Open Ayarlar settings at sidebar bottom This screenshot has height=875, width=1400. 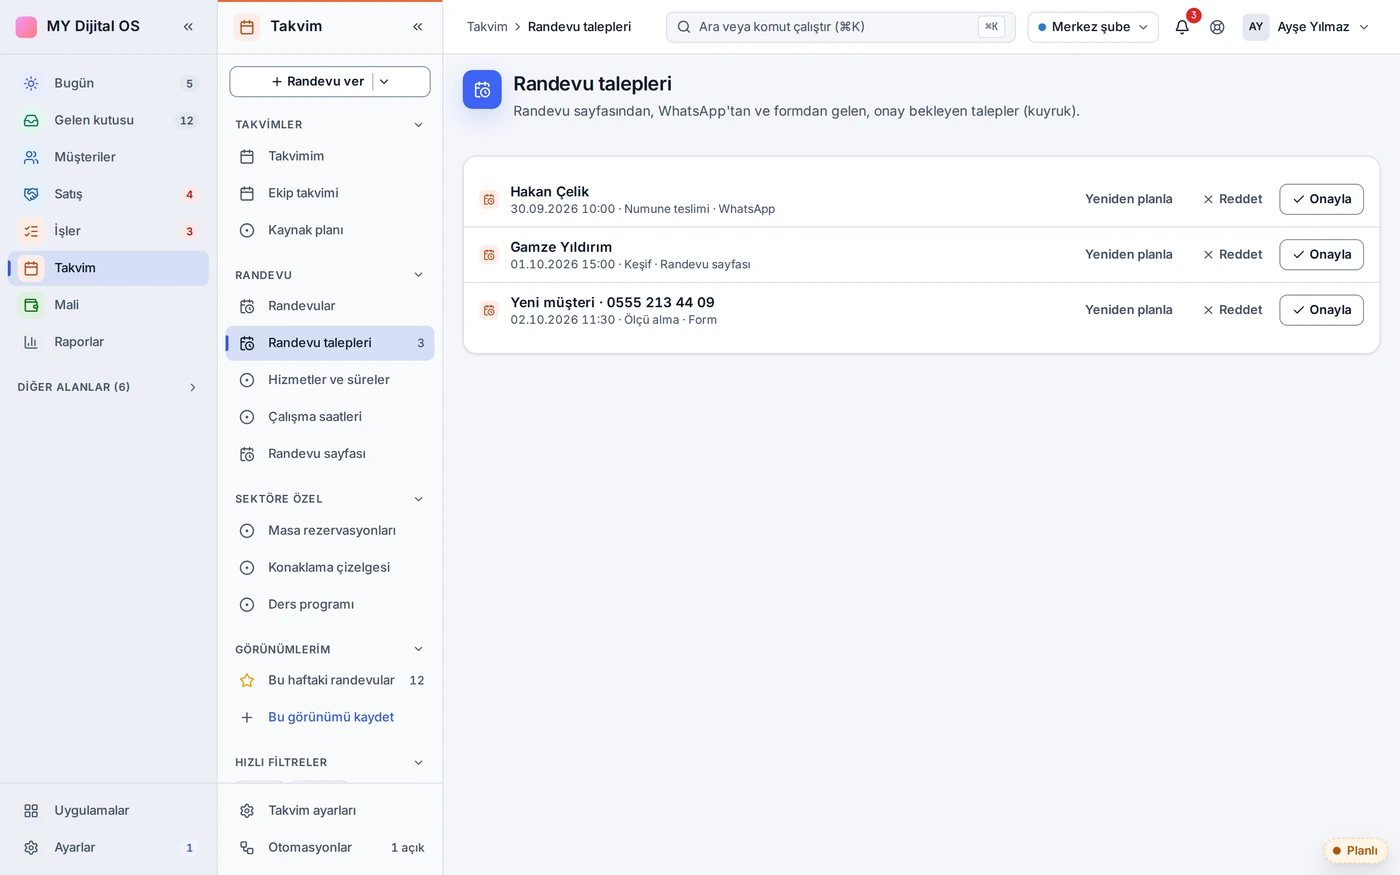tap(108, 848)
